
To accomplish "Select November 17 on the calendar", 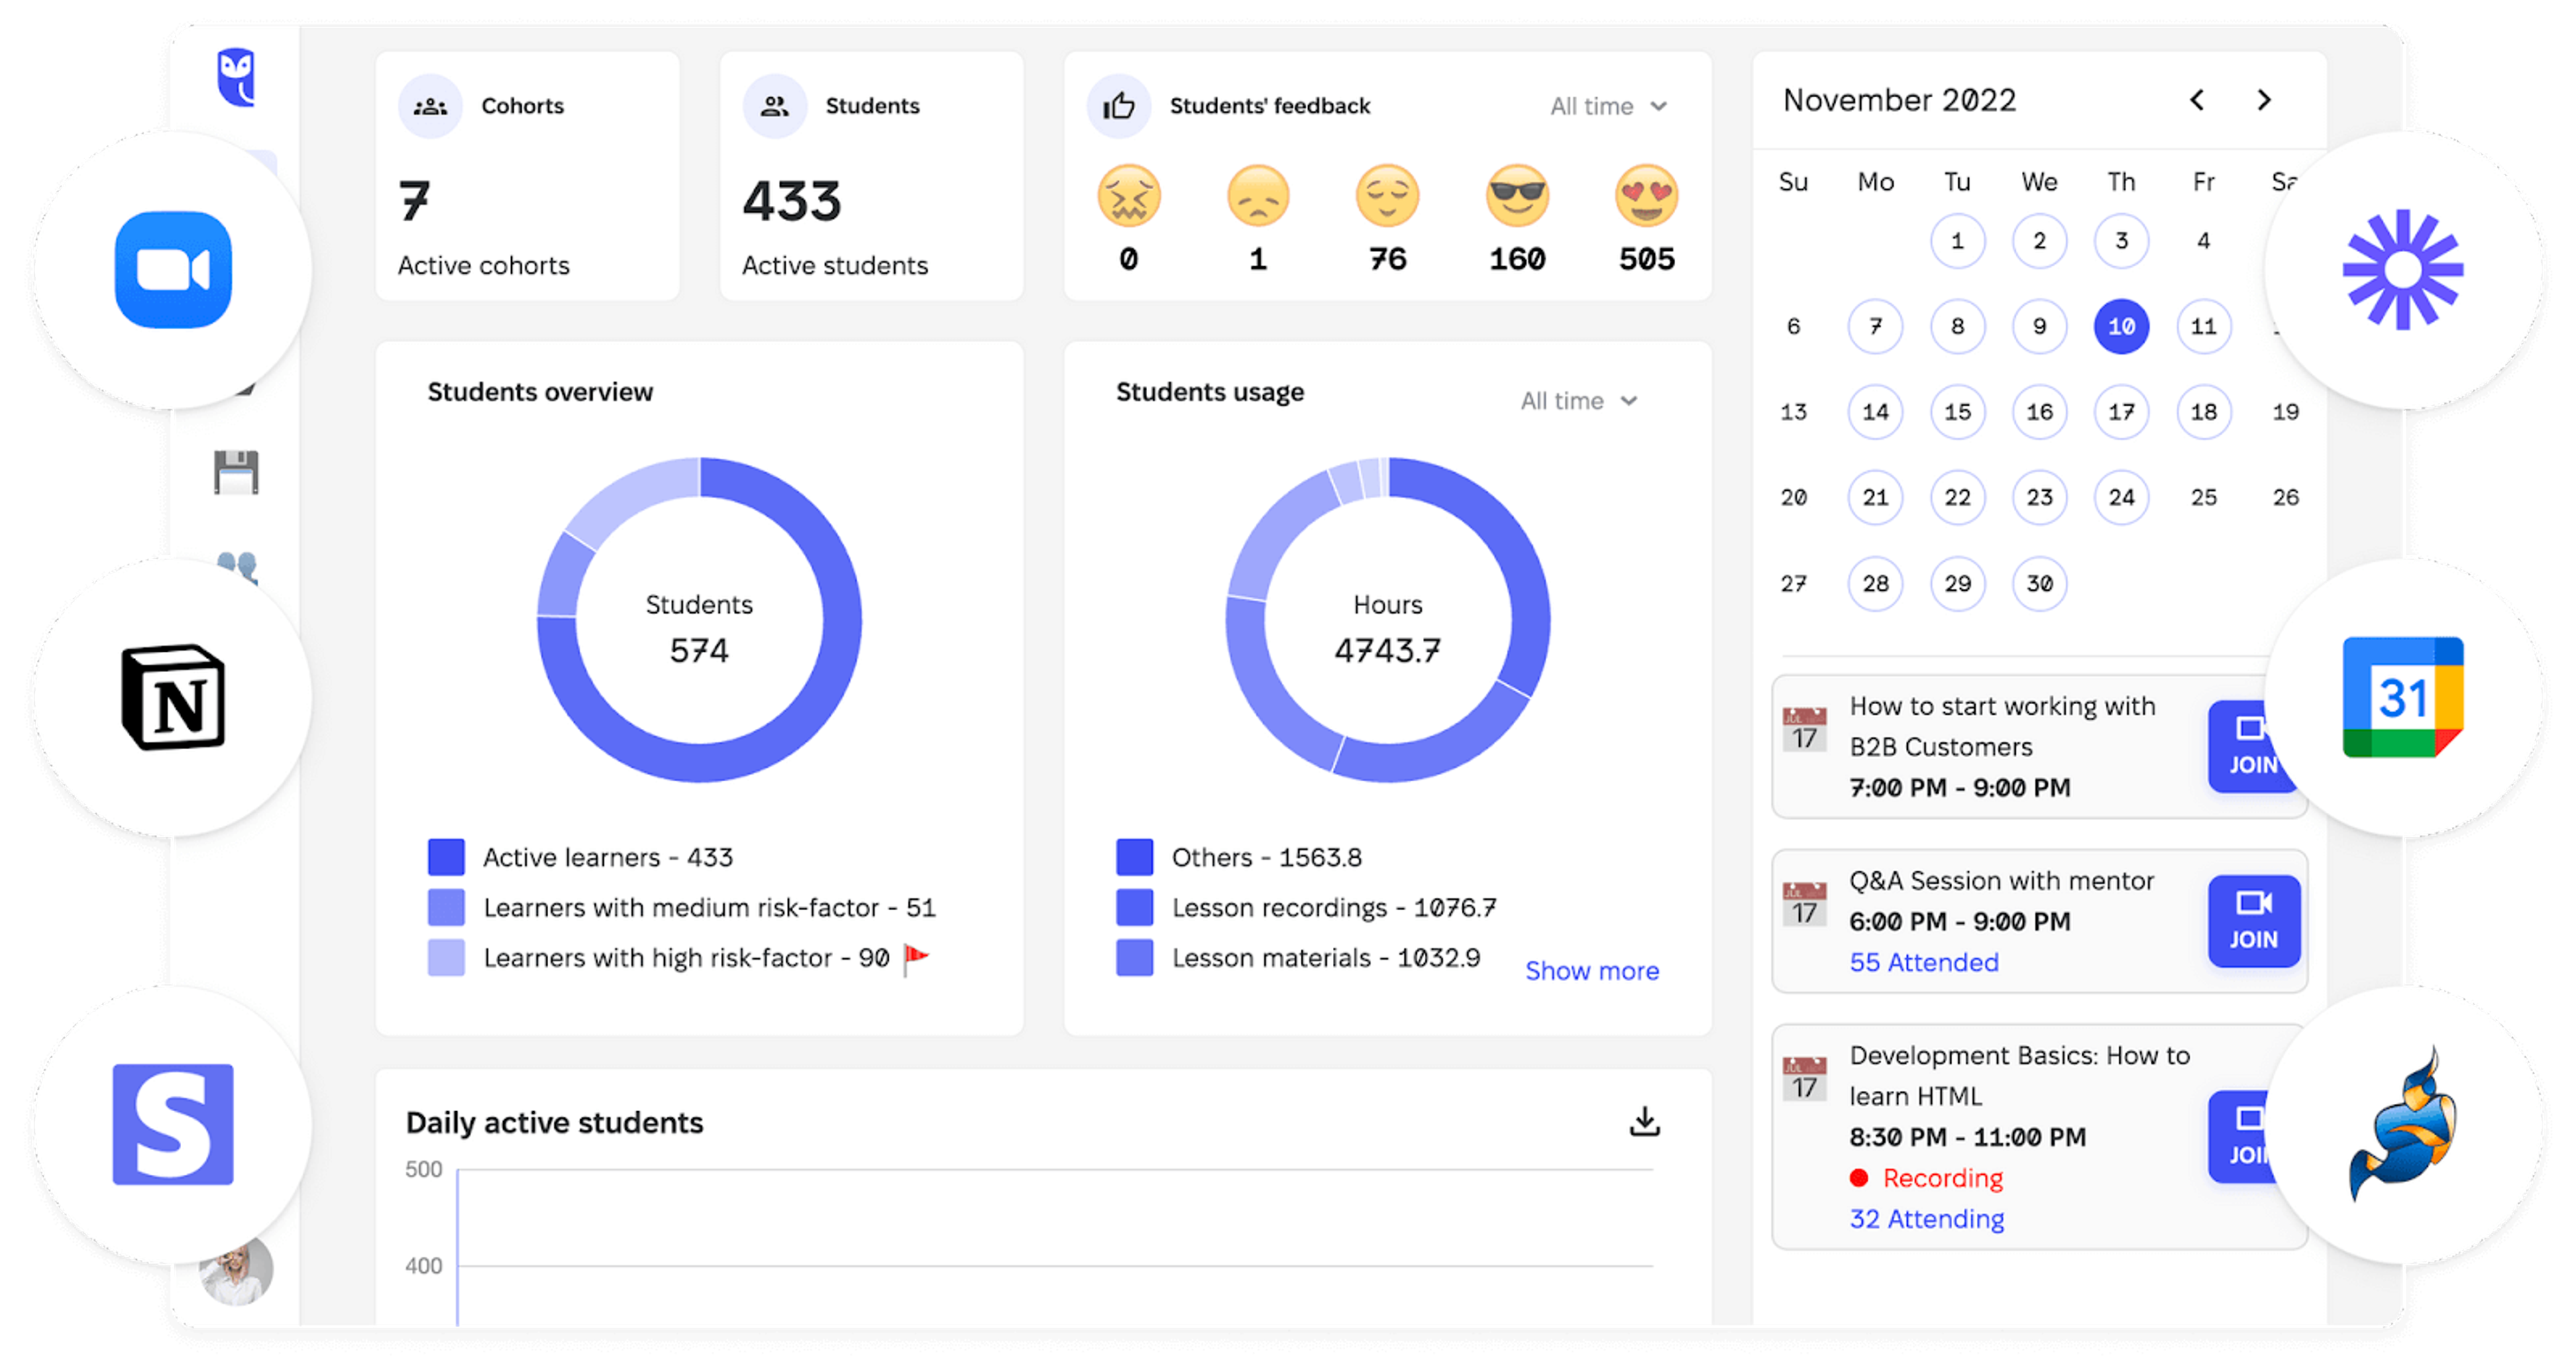I will pyautogui.click(x=2122, y=412).
